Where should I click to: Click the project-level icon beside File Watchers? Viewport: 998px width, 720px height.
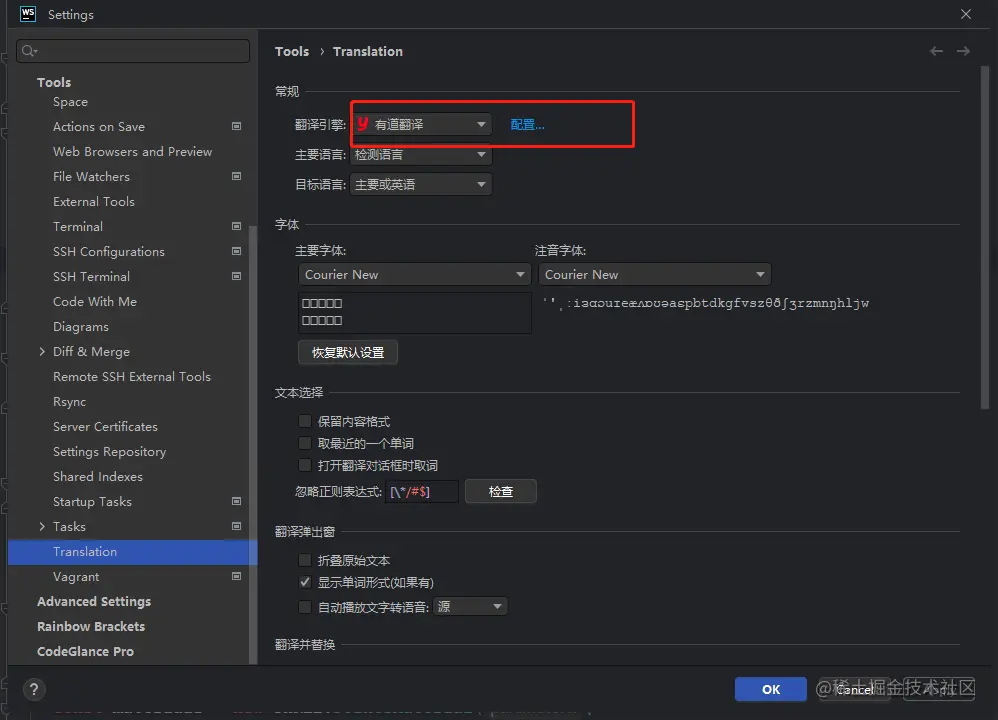coord(236,176)
